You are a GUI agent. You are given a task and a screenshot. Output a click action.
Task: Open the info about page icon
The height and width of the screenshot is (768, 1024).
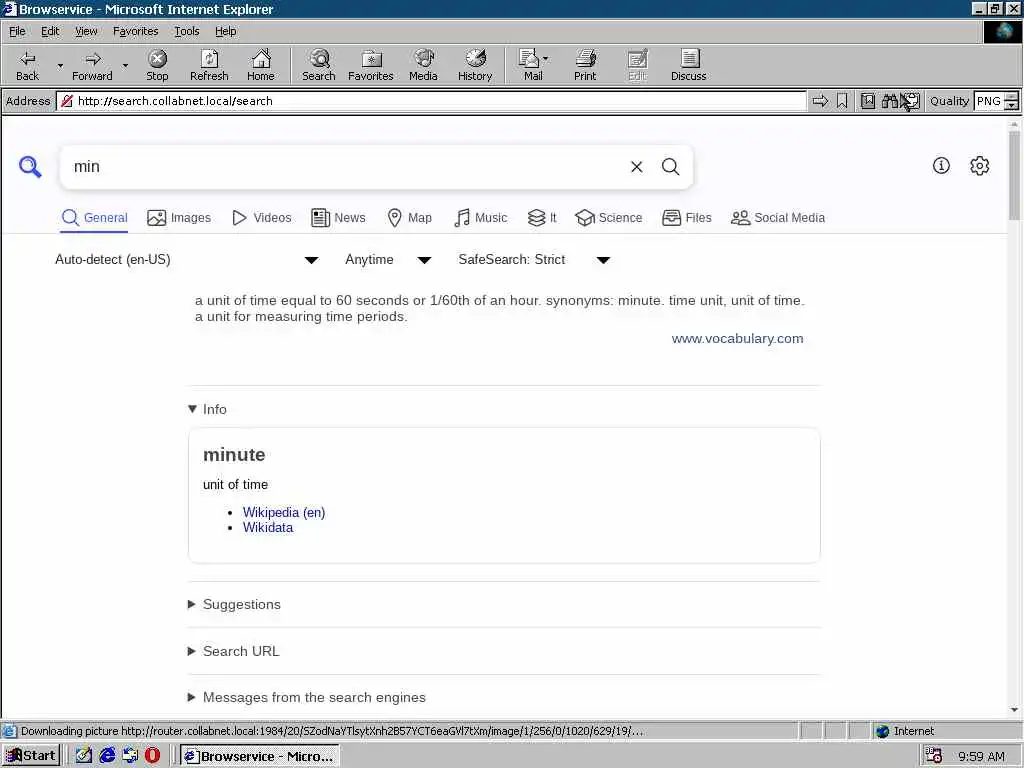coord(941,166)
